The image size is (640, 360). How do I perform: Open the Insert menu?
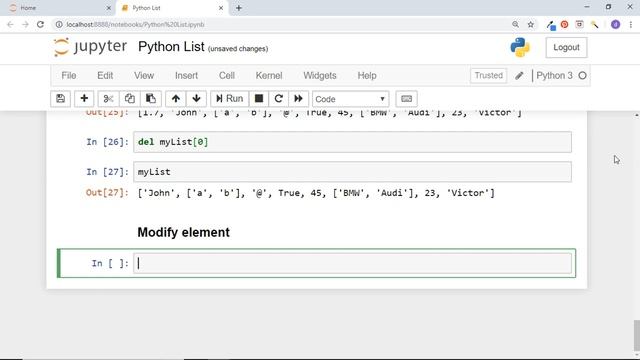pyautogui.click(x=187, y=76)
